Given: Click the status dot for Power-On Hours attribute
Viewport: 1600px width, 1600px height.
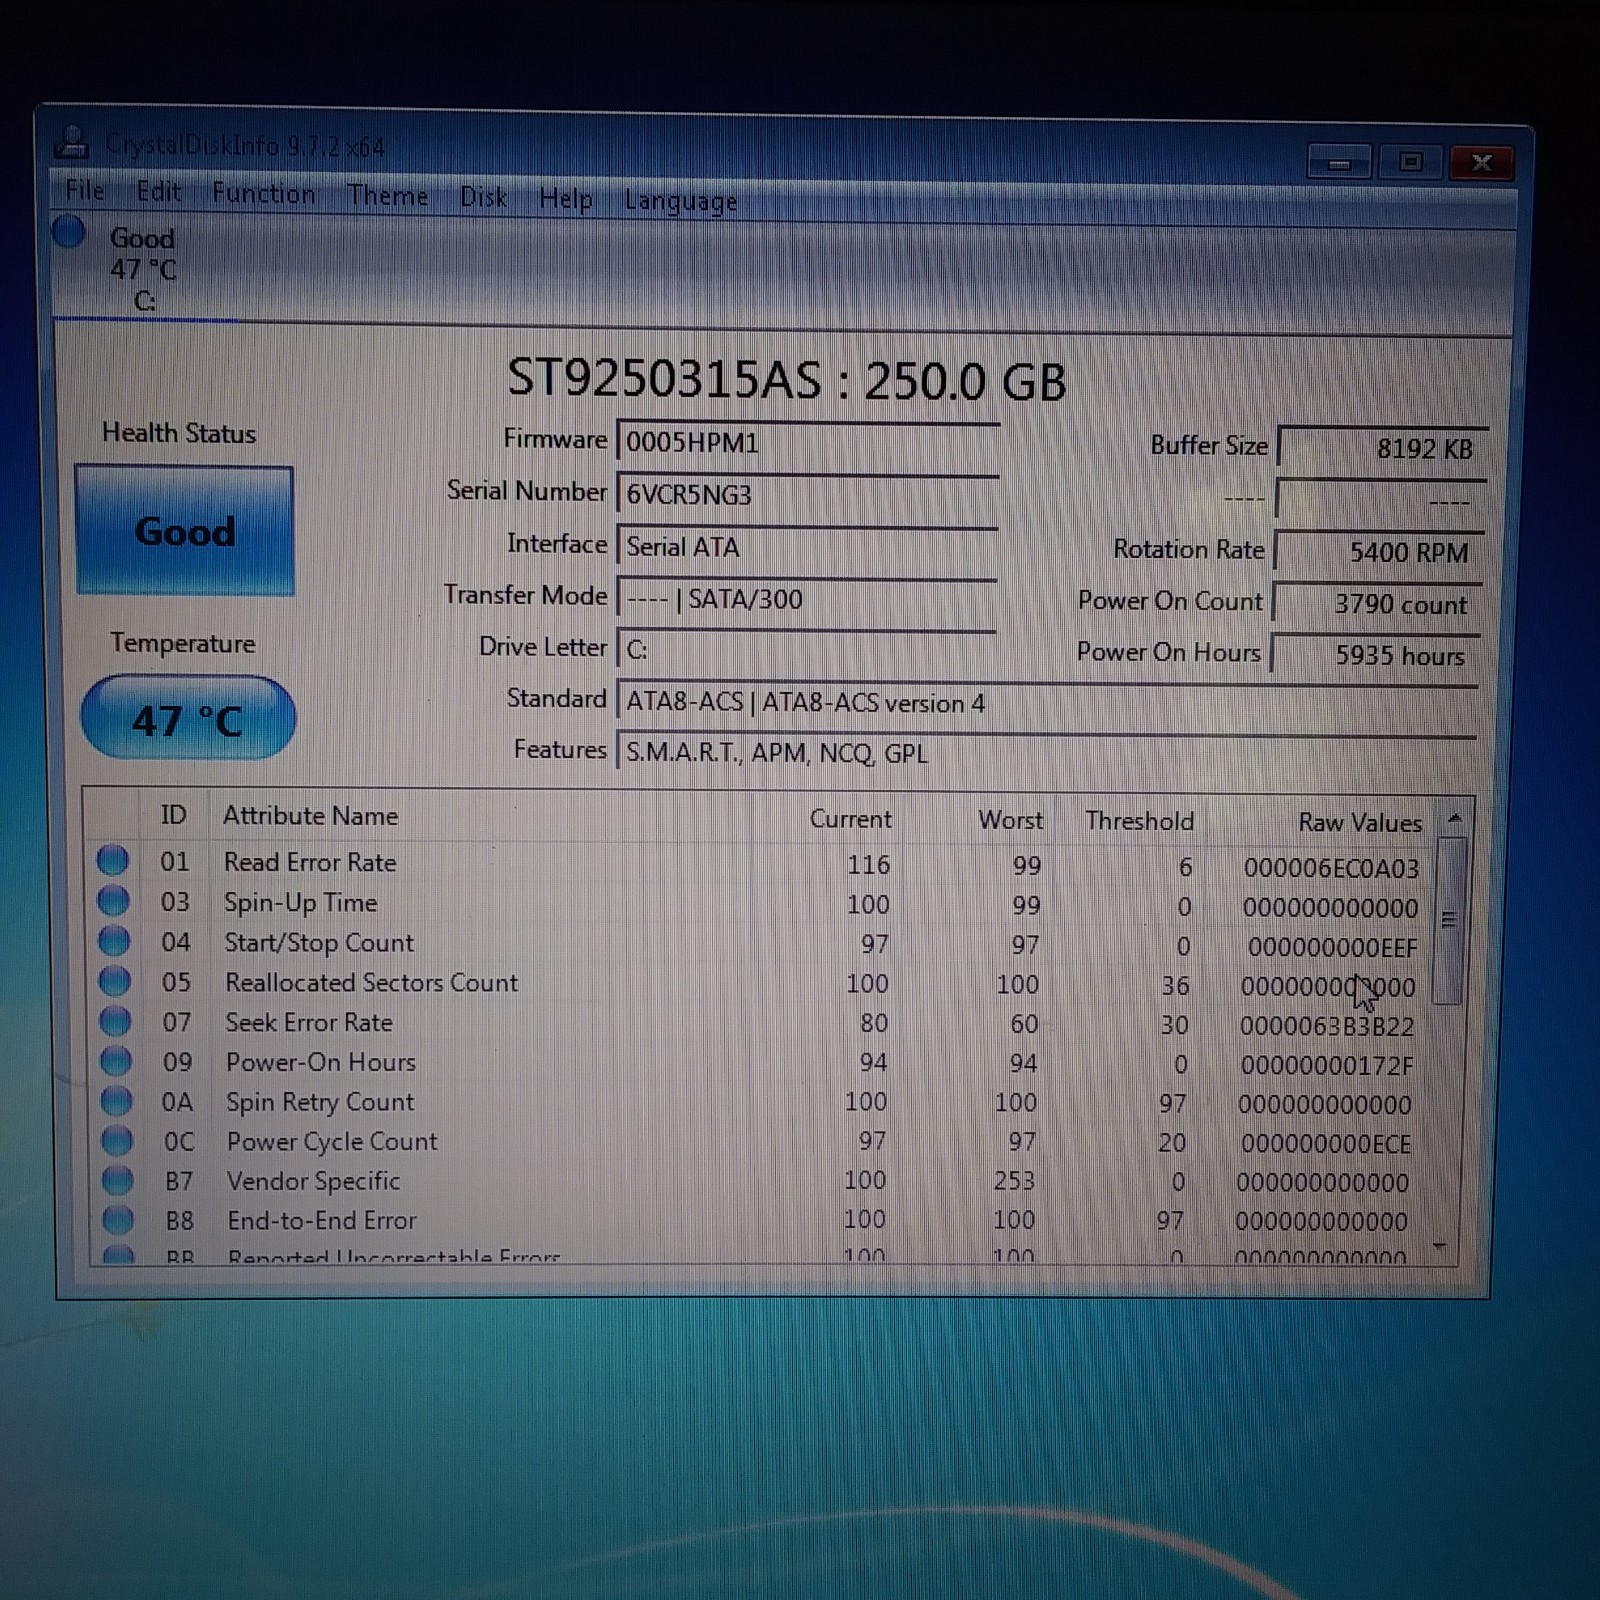Looking at the screenshot, I should point(116,1060).
